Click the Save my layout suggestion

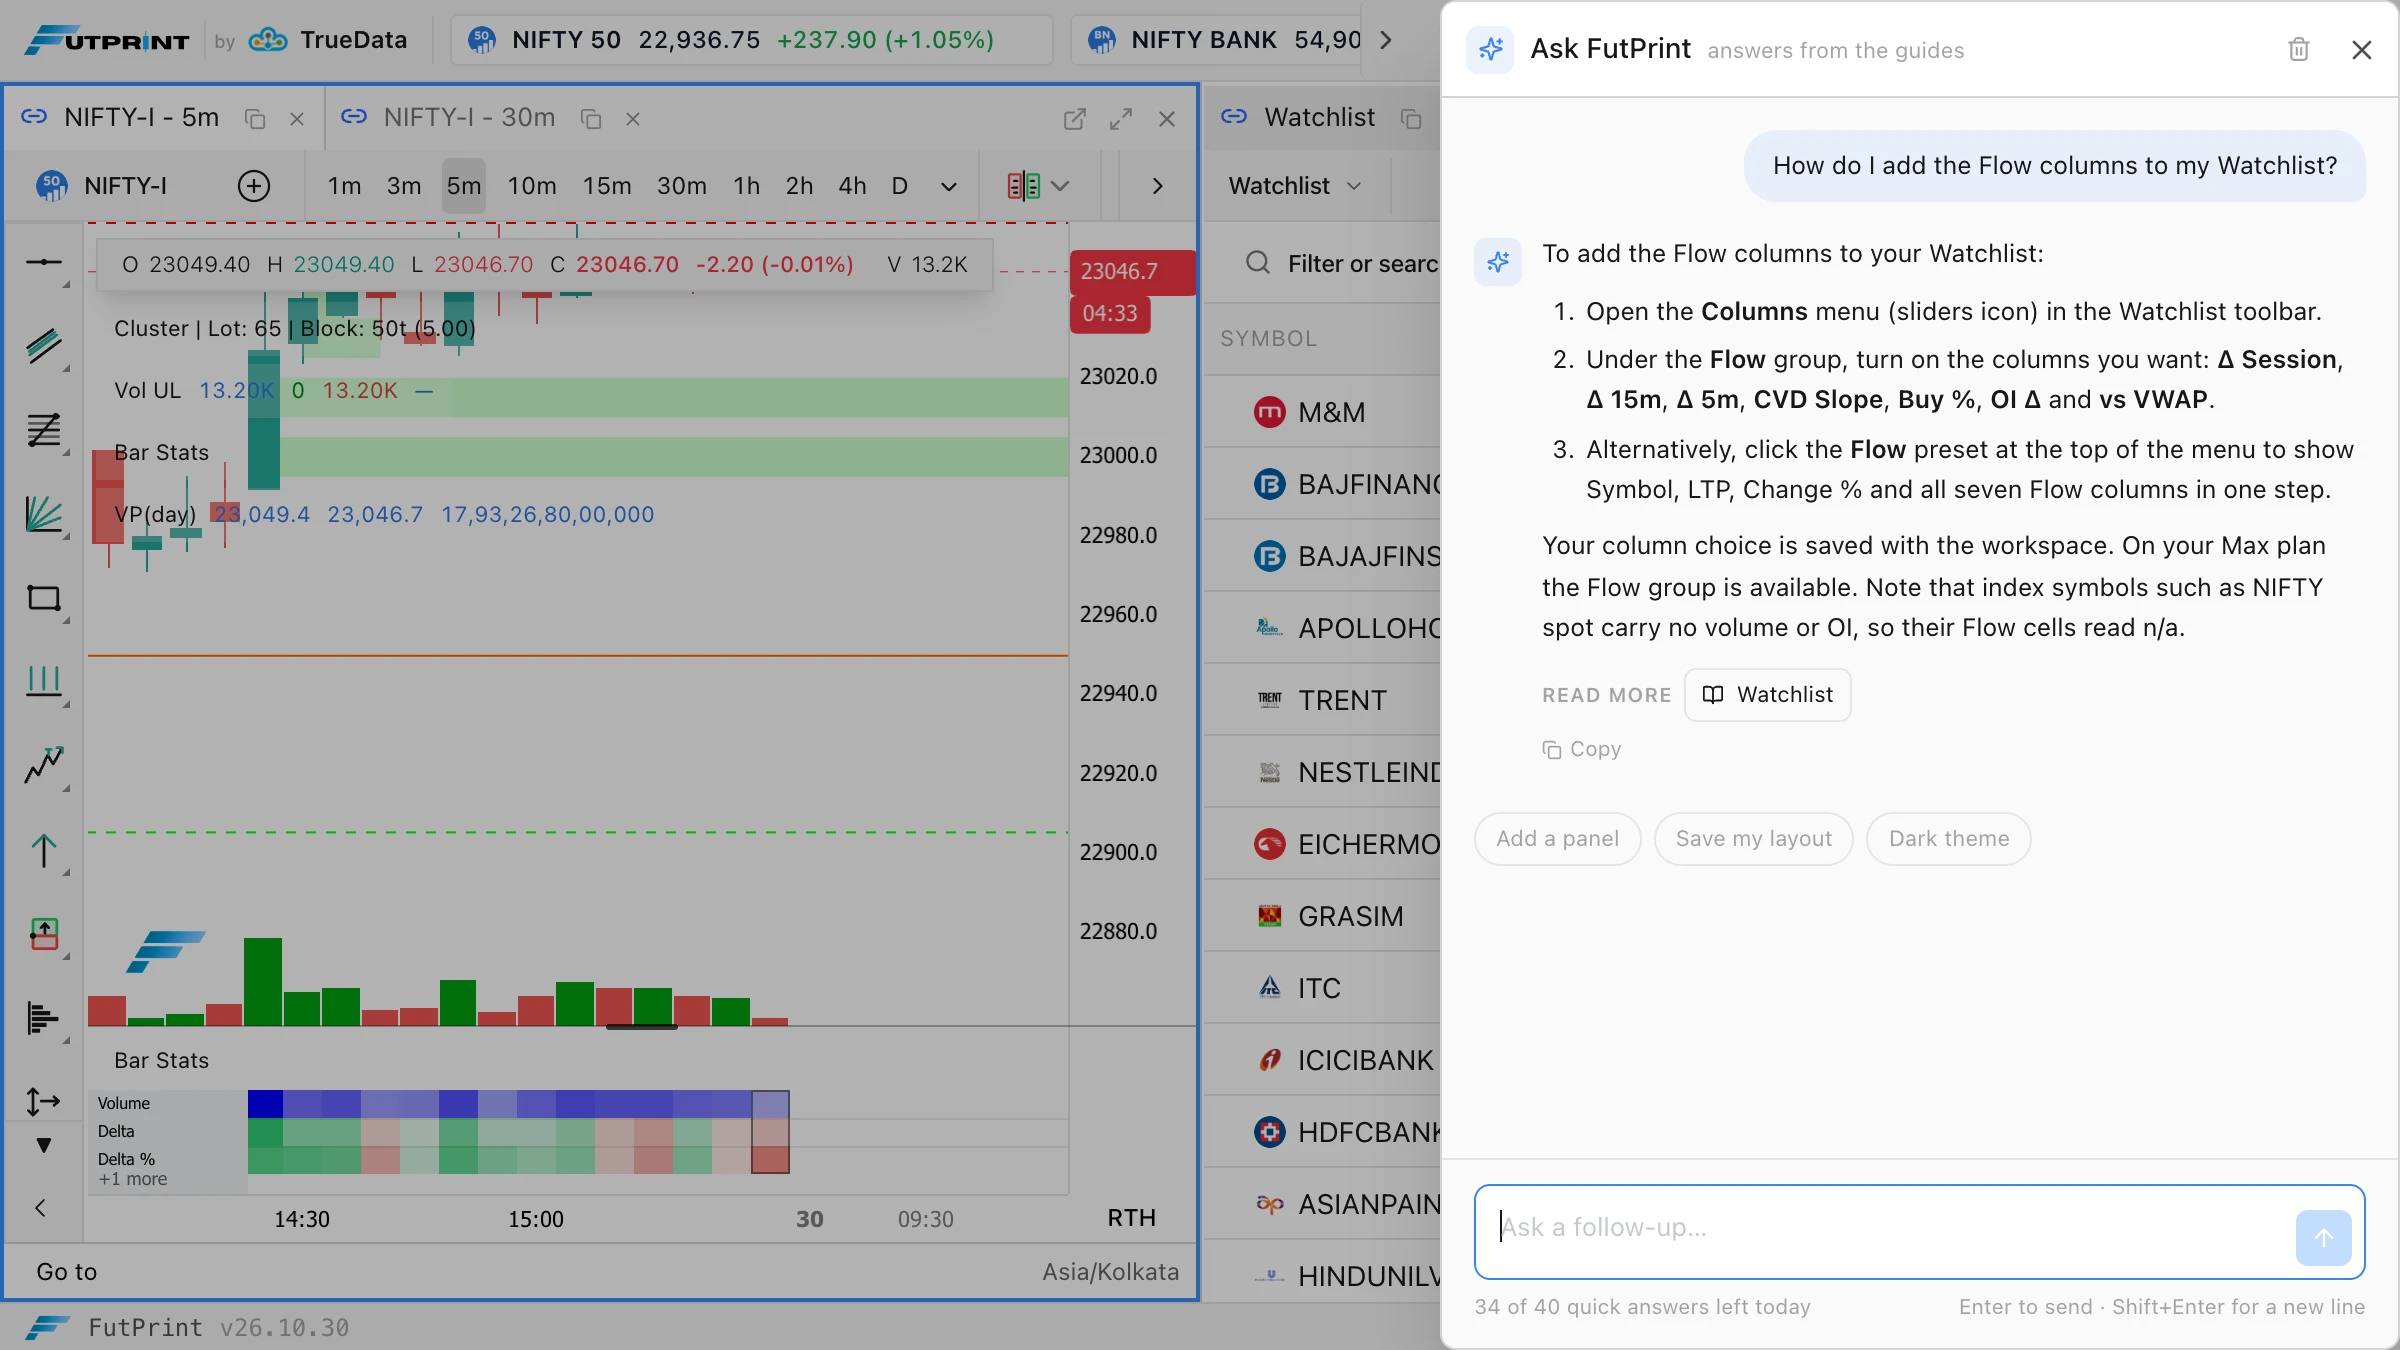(1754, 839)
